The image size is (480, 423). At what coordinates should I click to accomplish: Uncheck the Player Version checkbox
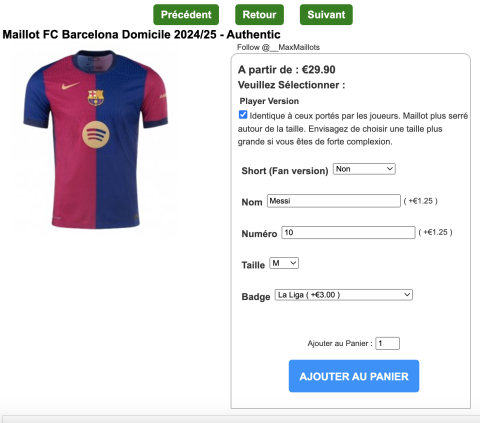coord(243,115)
